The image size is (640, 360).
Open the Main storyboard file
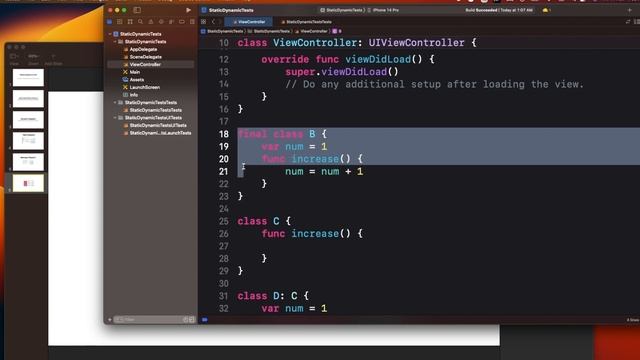[134, 72]
